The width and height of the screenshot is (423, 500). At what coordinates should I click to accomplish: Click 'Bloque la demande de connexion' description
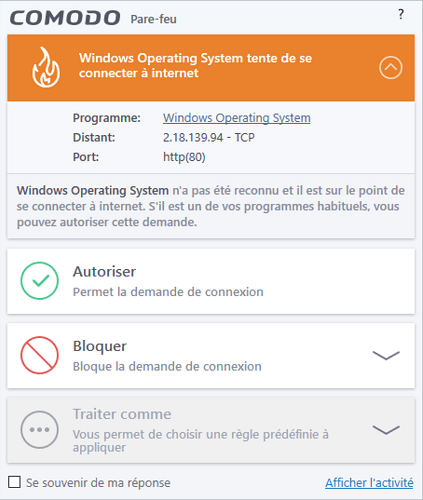(x=167, y=367)
